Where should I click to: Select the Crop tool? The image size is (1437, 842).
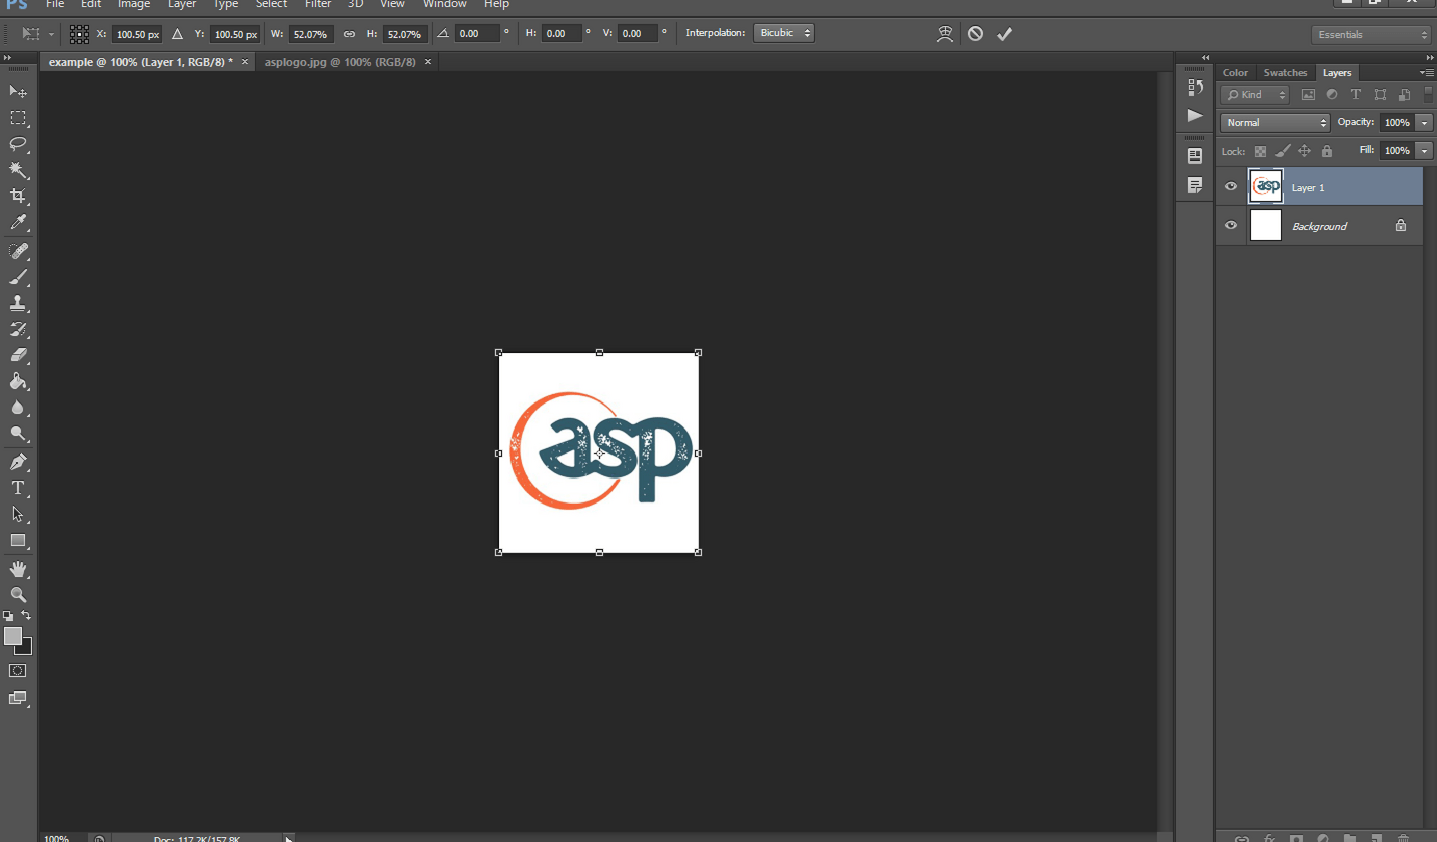(18, 196)
